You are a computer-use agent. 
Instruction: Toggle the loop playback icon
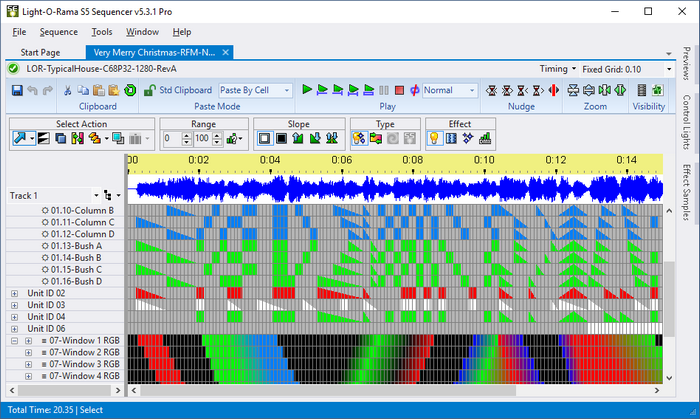click(x=413, y=90)
